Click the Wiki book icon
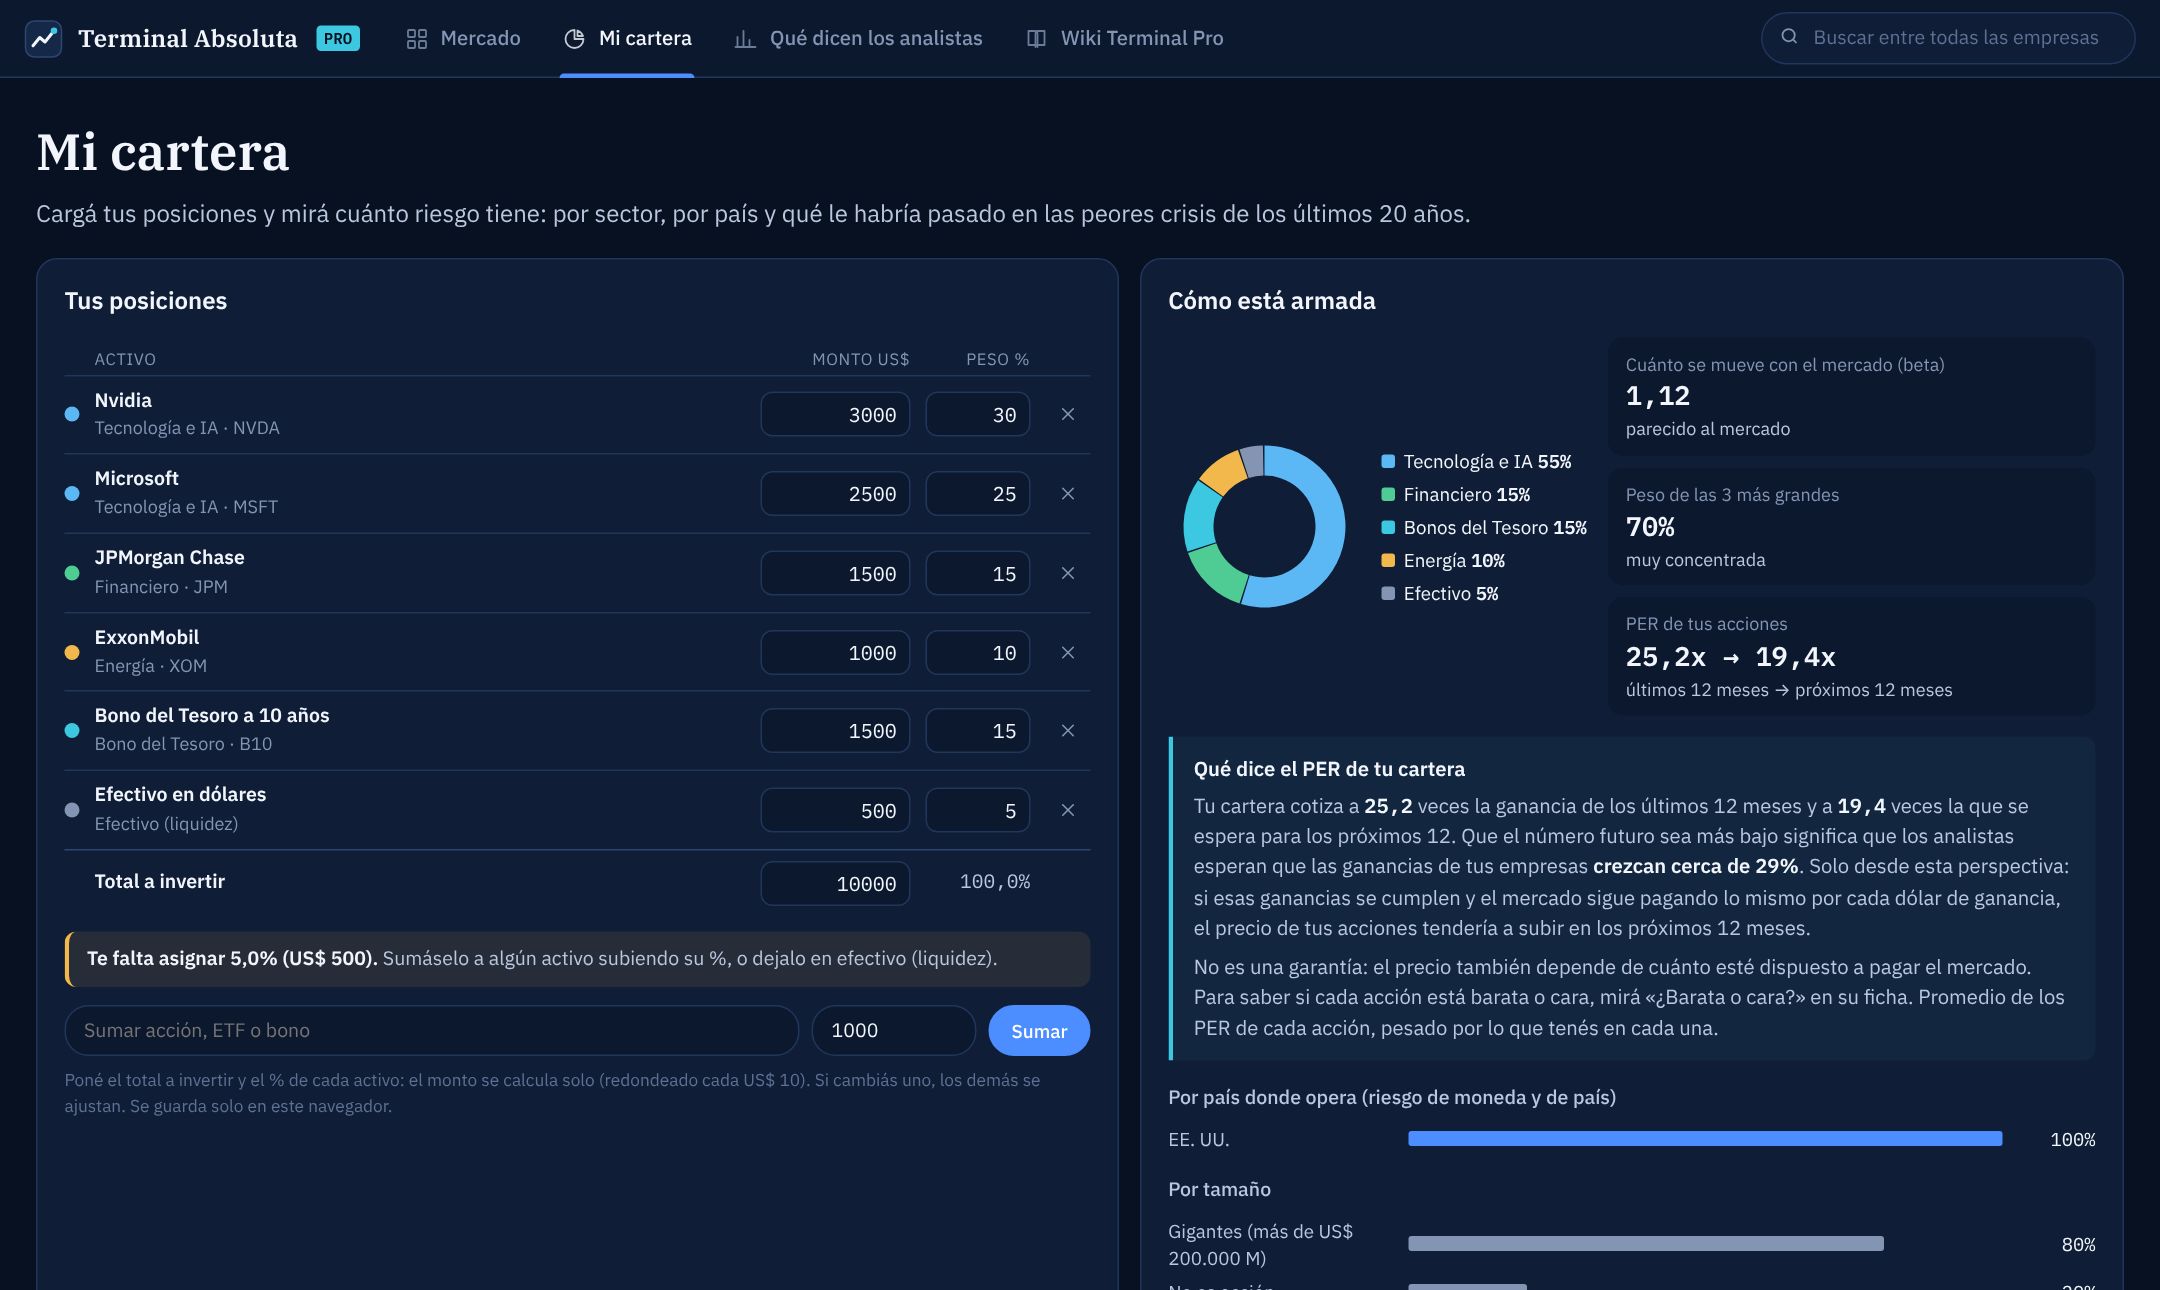Viewport: 2160px width, 1290px height. (1036, 39)
